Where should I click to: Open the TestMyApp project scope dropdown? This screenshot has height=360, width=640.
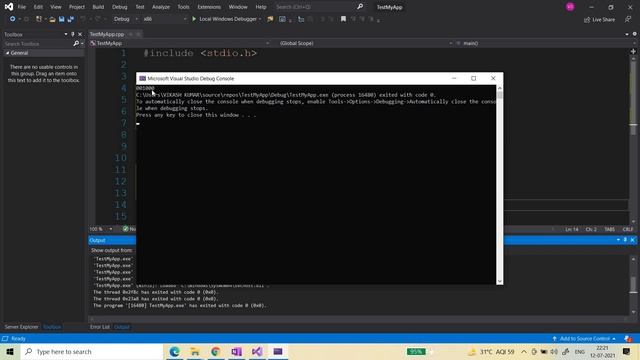[267, 43]
